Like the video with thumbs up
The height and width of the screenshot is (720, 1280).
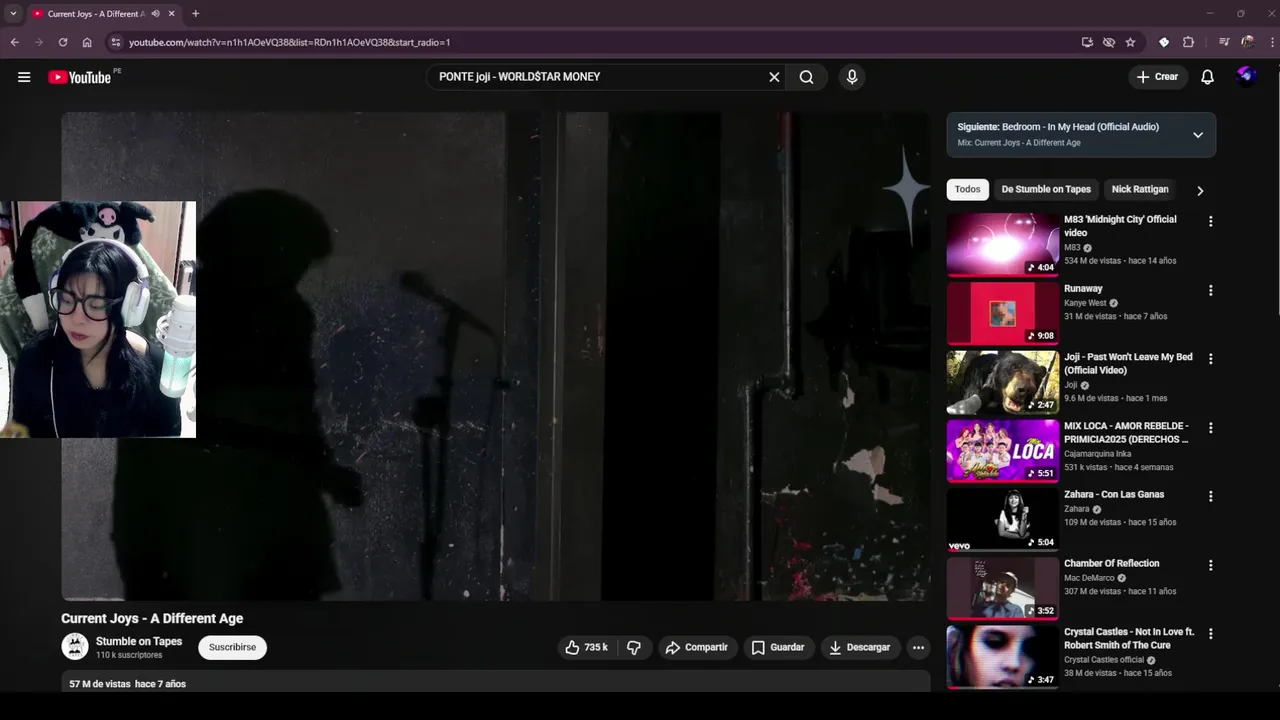[587, 648]
